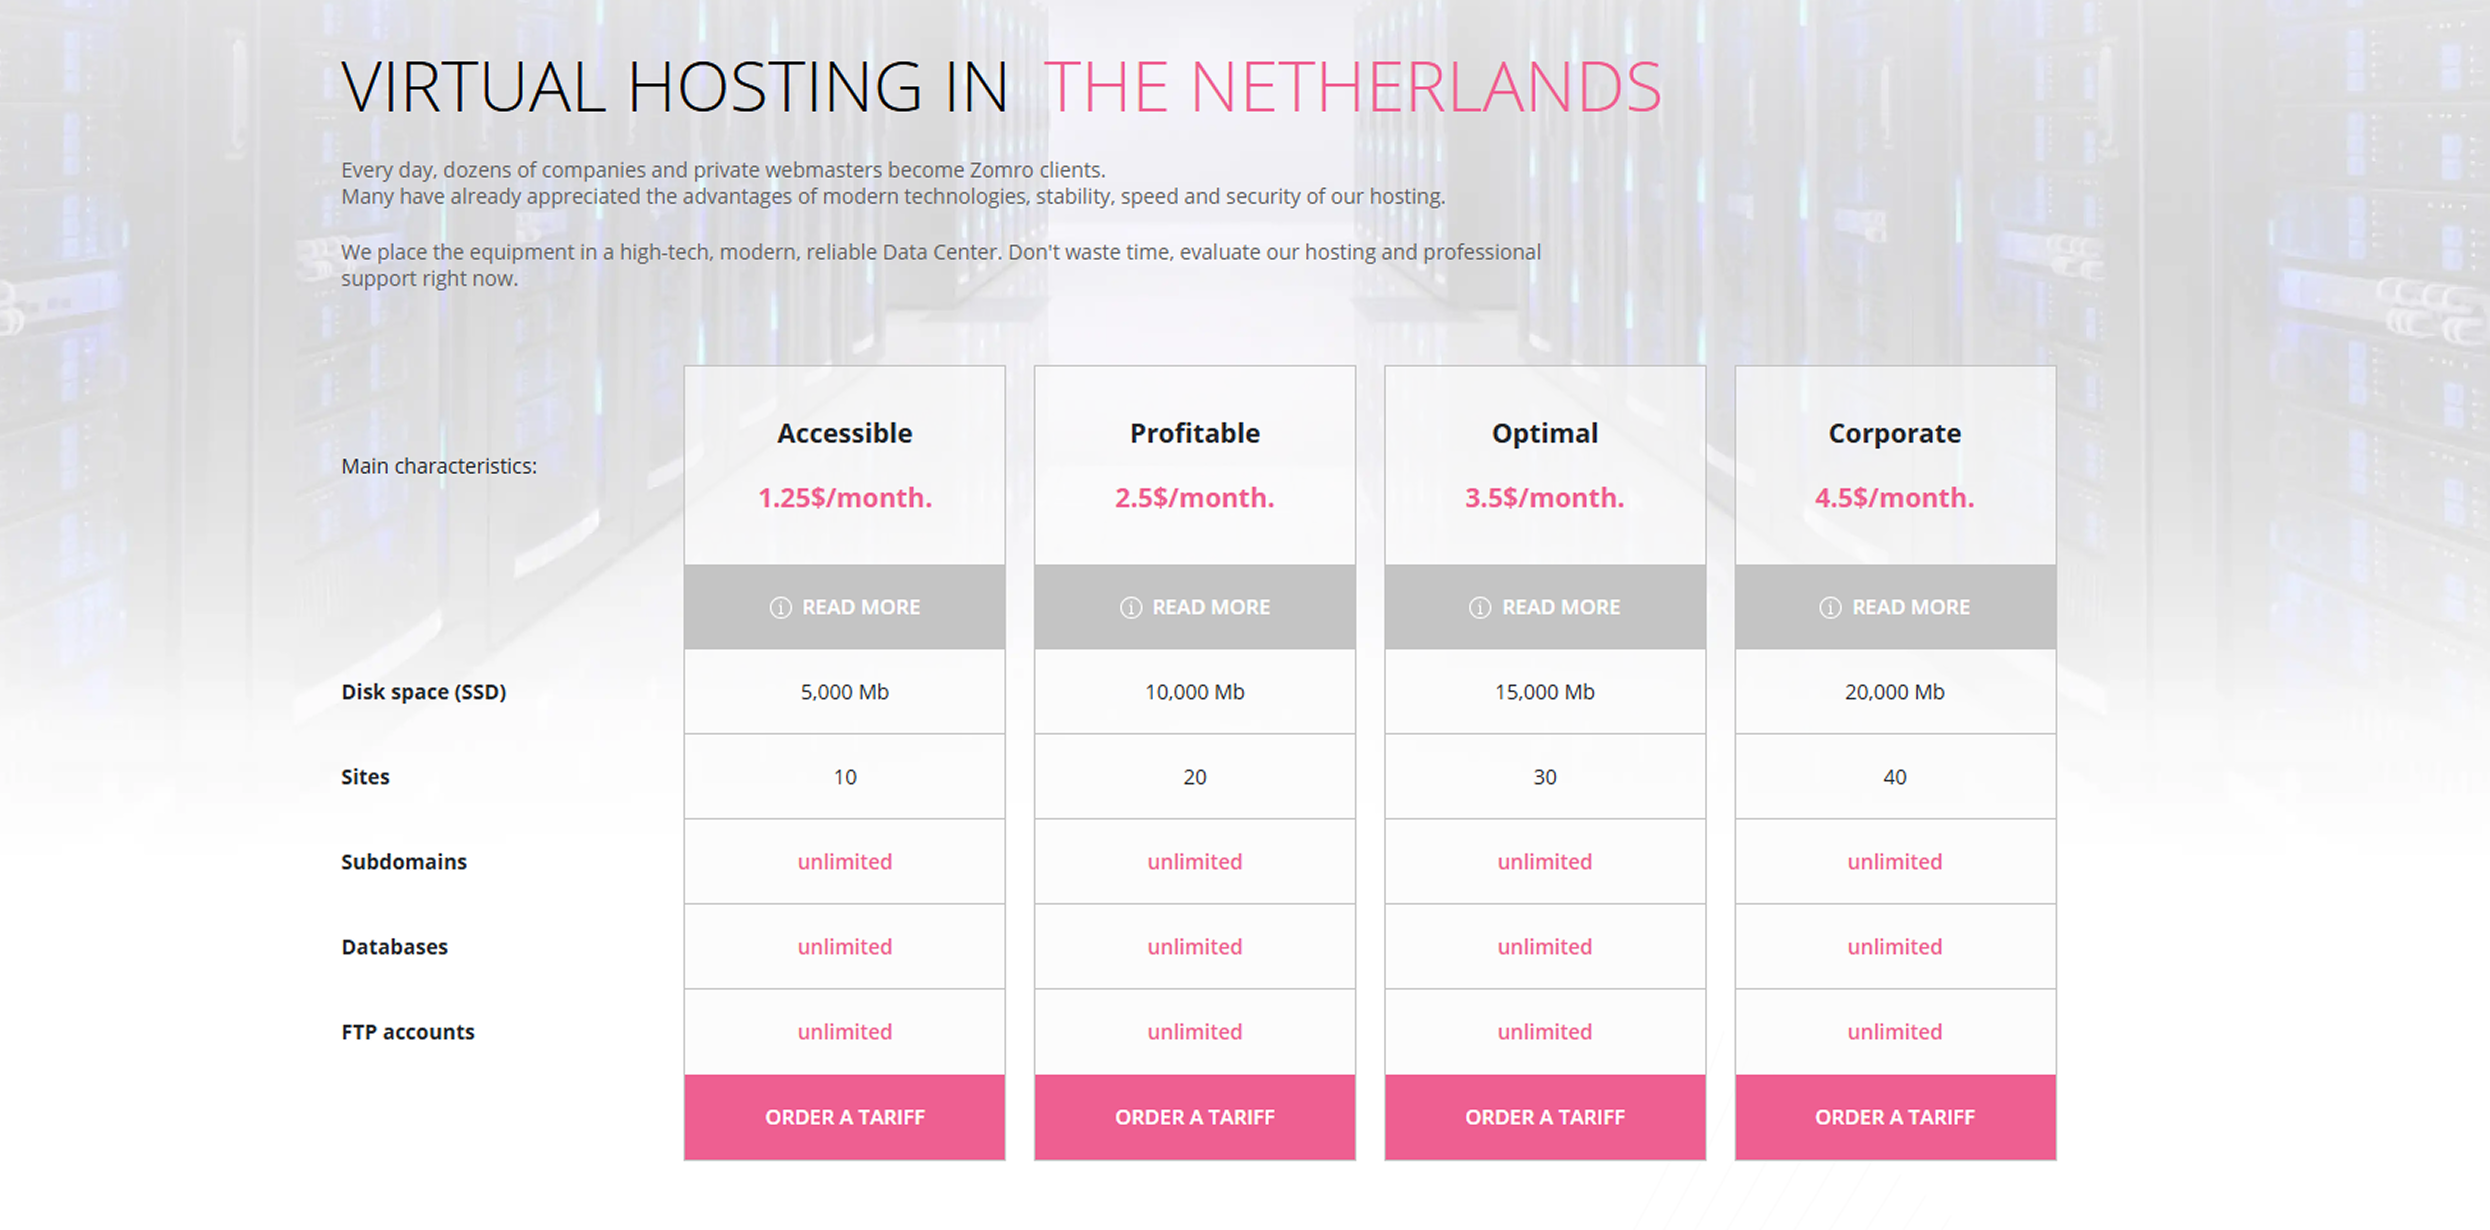This screenshot has height=1230, width=2490.
Task: Select the Accessible plan title
Action: pos(845,433)
